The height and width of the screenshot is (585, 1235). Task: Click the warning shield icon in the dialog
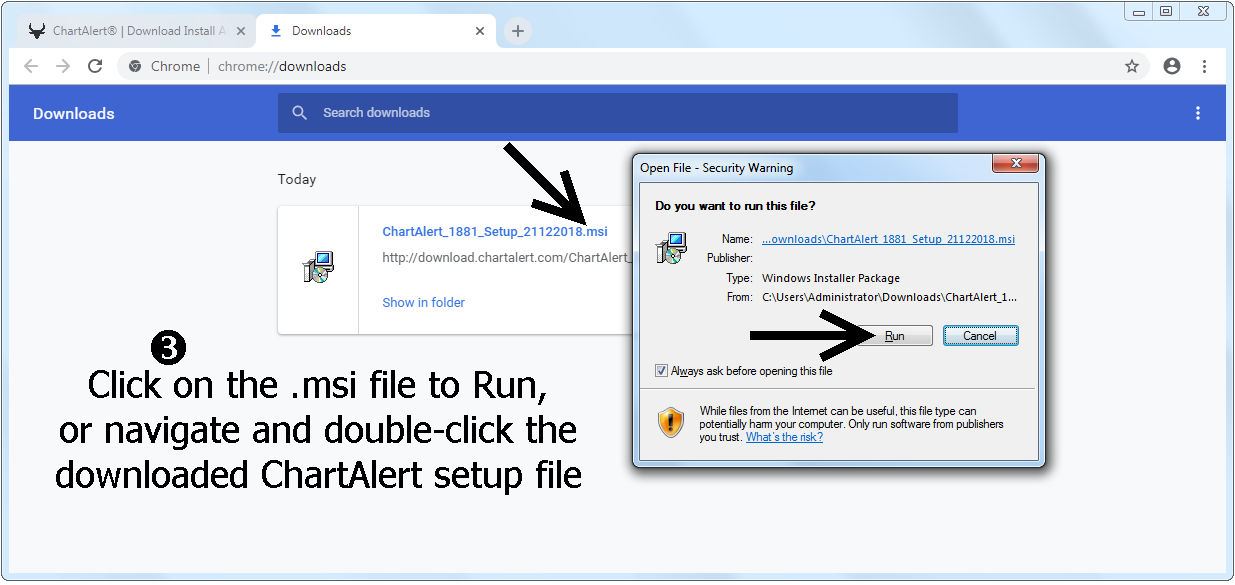pyautogui.click(x=671, y=422)
